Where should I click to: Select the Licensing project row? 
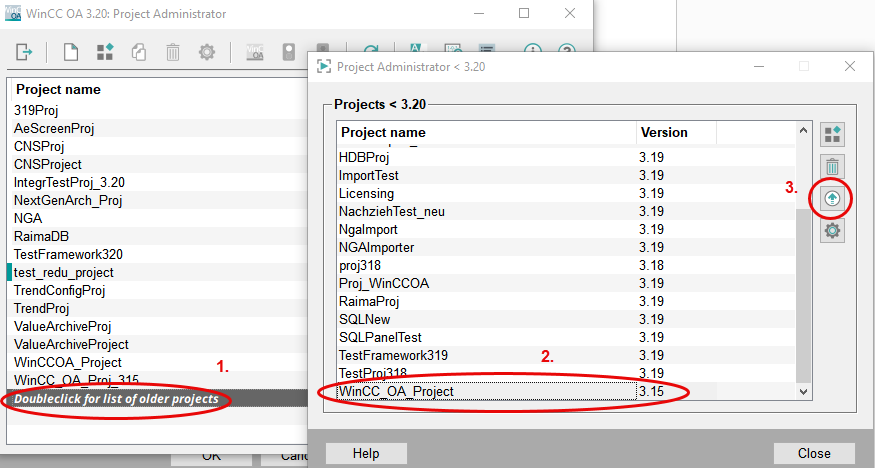pyautogui.click(x=566, y=194)
